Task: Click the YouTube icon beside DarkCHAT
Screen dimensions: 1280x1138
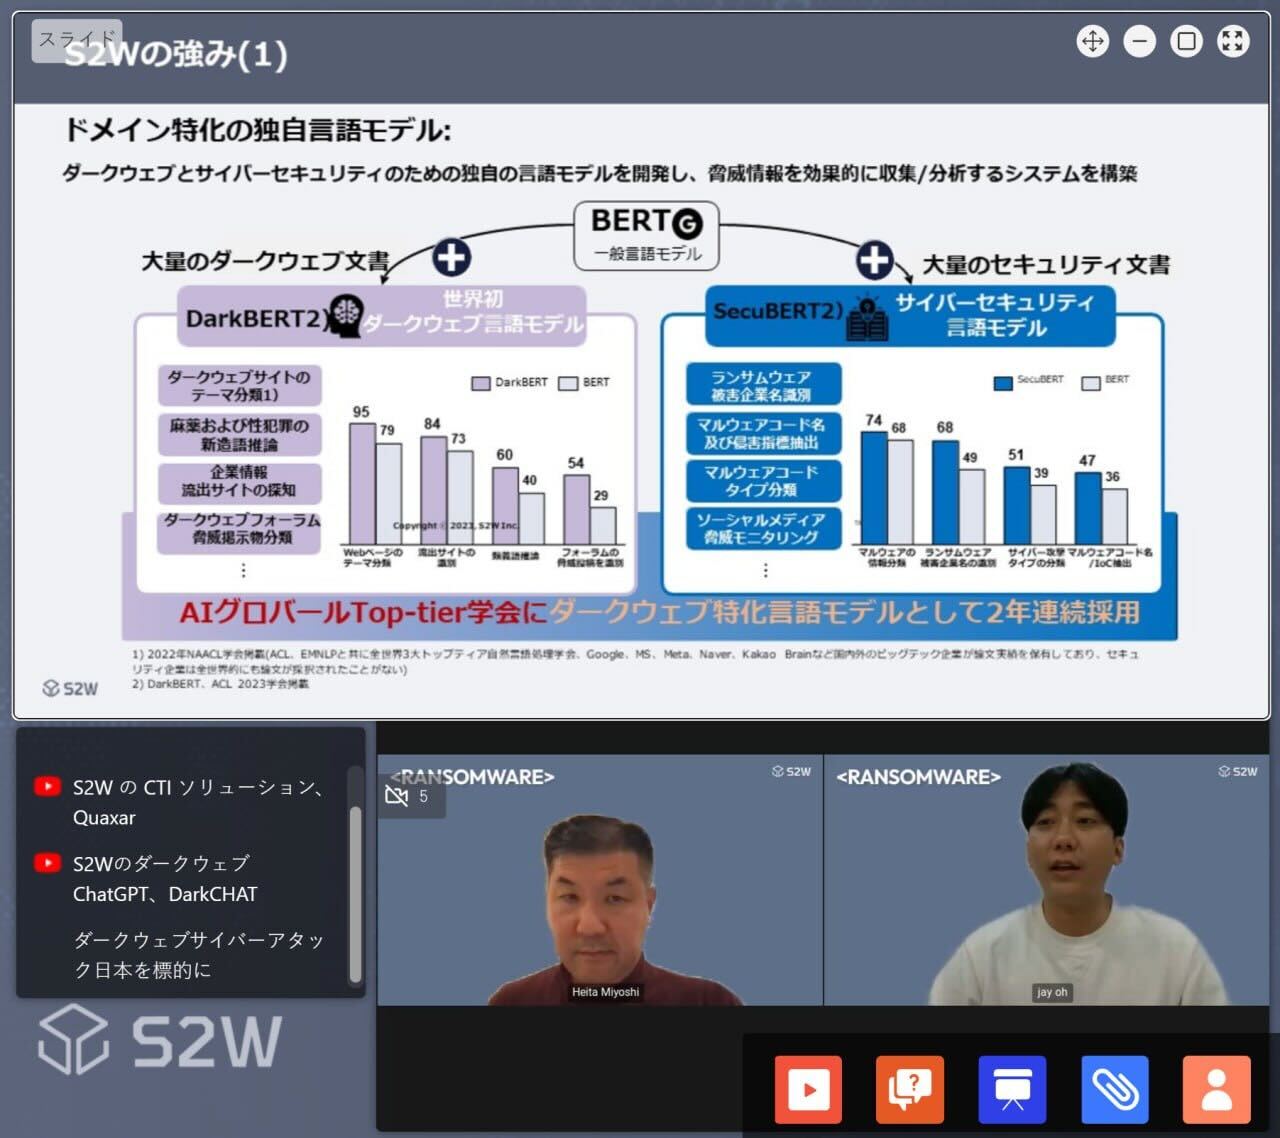Action: (47, 863)
